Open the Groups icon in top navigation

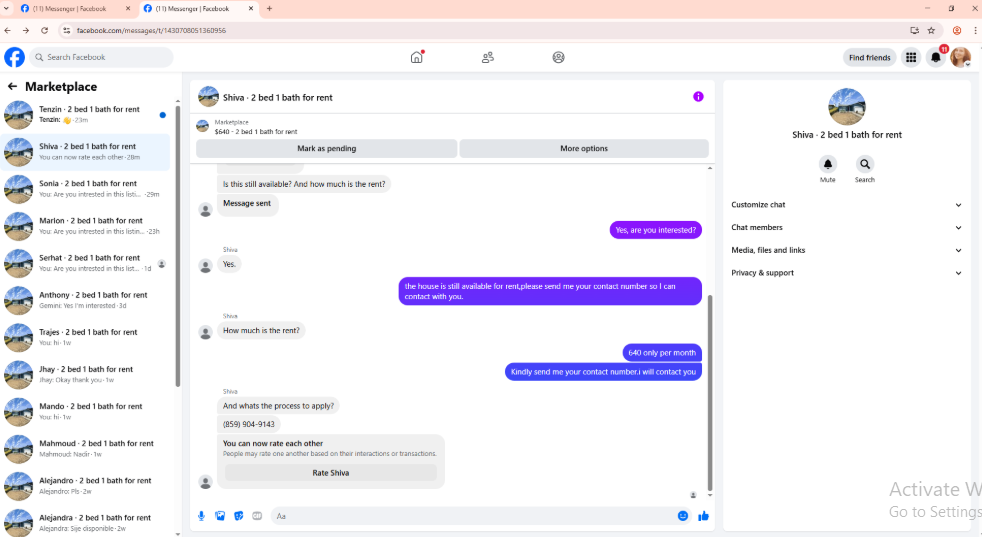(x=559, y=57)
